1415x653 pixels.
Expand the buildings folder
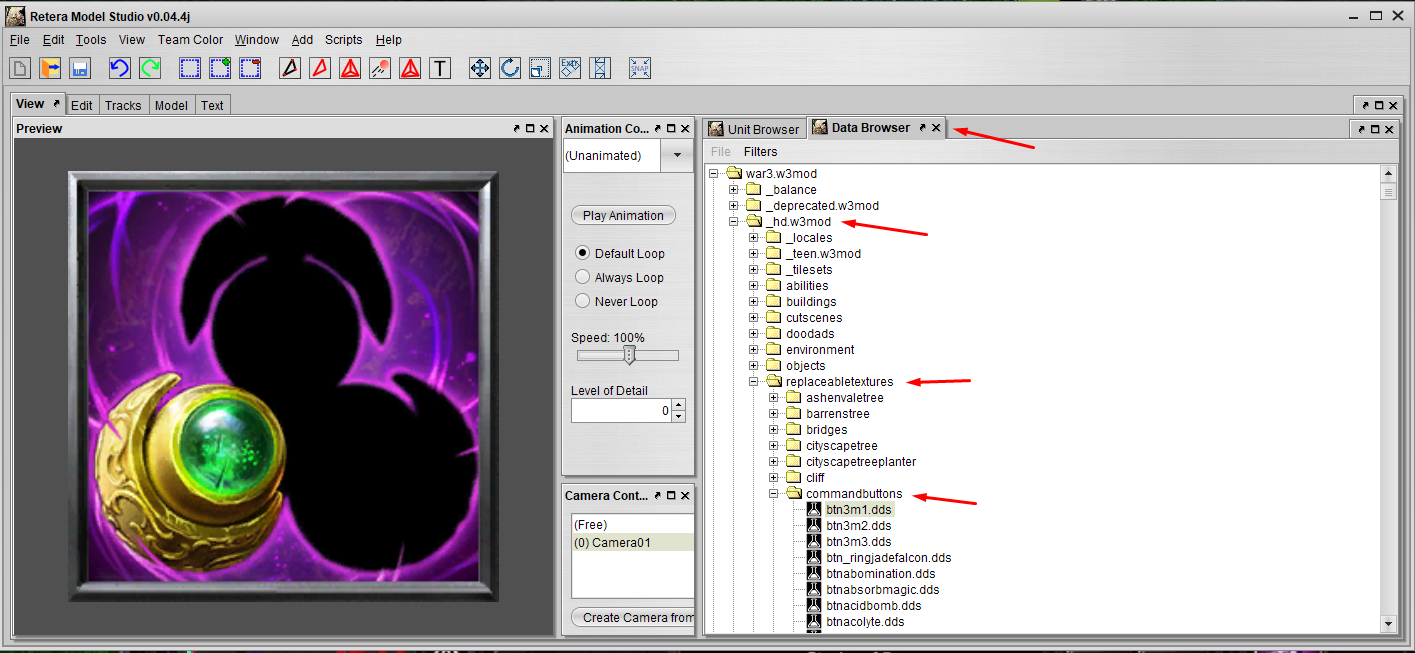coord(754,302)
